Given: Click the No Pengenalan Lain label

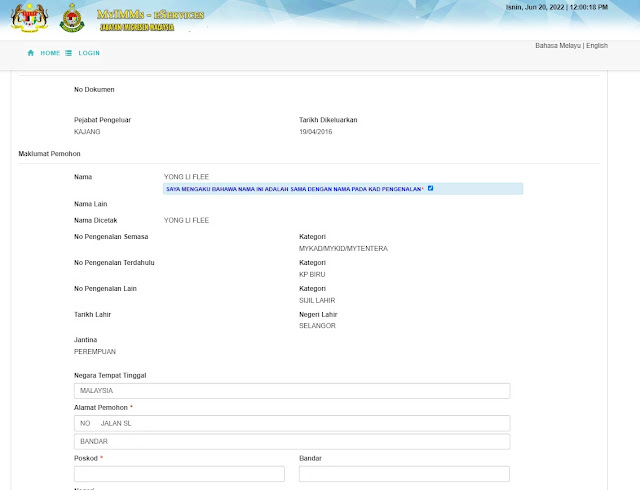Looking at the screenshot, I should click(x=105, y=289).
